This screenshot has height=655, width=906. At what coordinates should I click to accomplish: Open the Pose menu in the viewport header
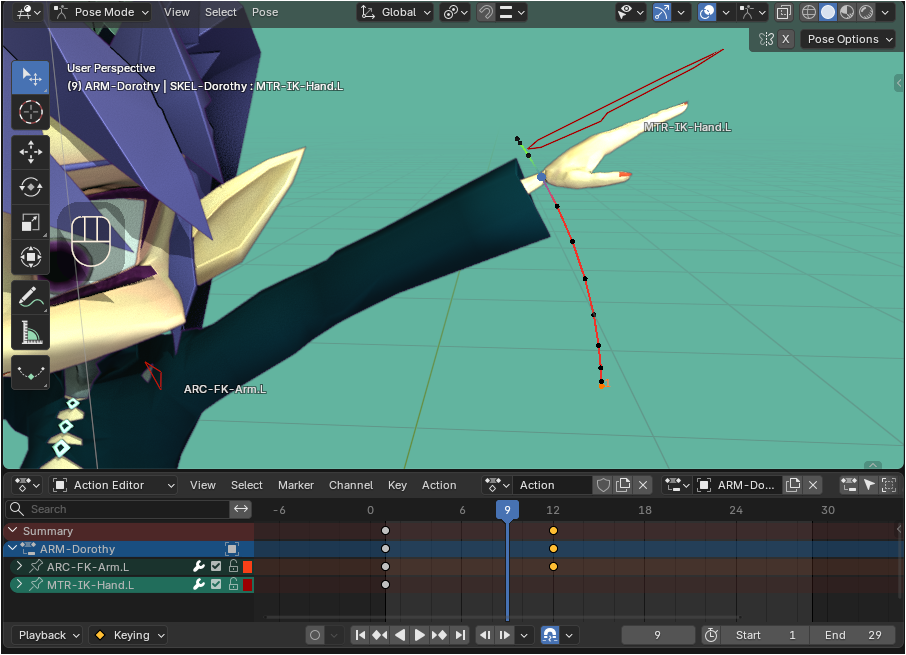coord(265,12)
